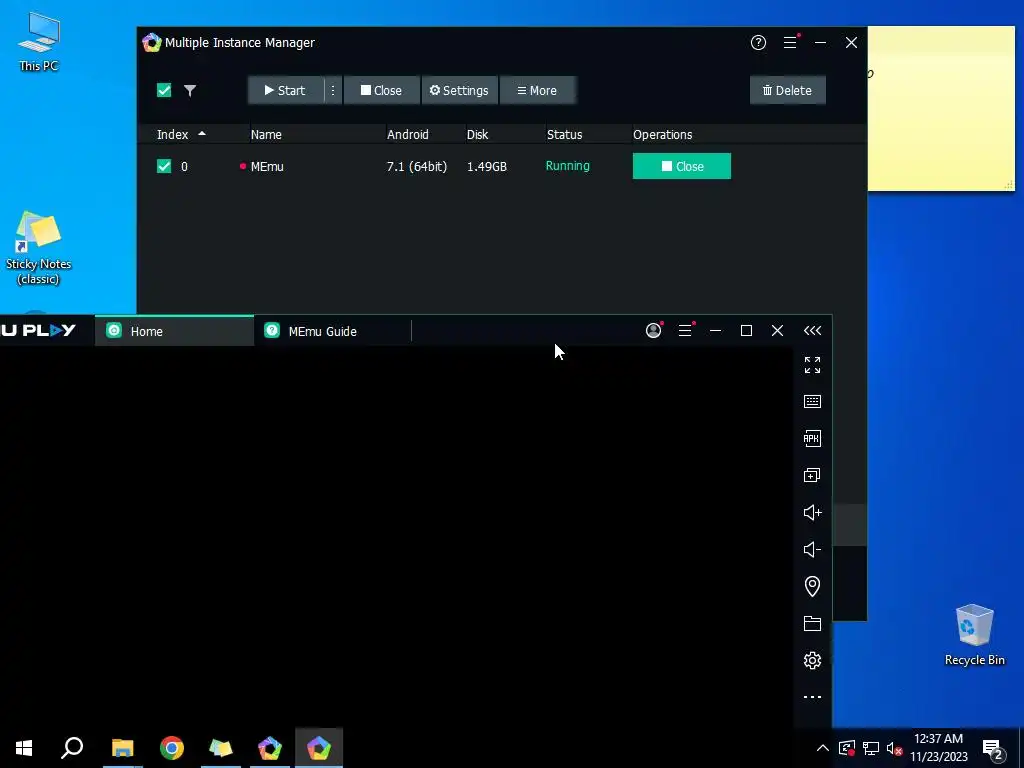The image size is (1024, 768).
Task: Click the 7.1 (64bit) Android cell
Action: 417,167
